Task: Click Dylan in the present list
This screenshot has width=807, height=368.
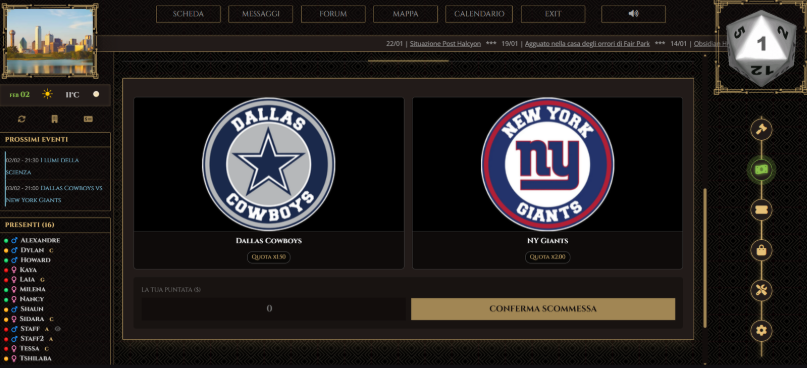Action: coord(32,250)
